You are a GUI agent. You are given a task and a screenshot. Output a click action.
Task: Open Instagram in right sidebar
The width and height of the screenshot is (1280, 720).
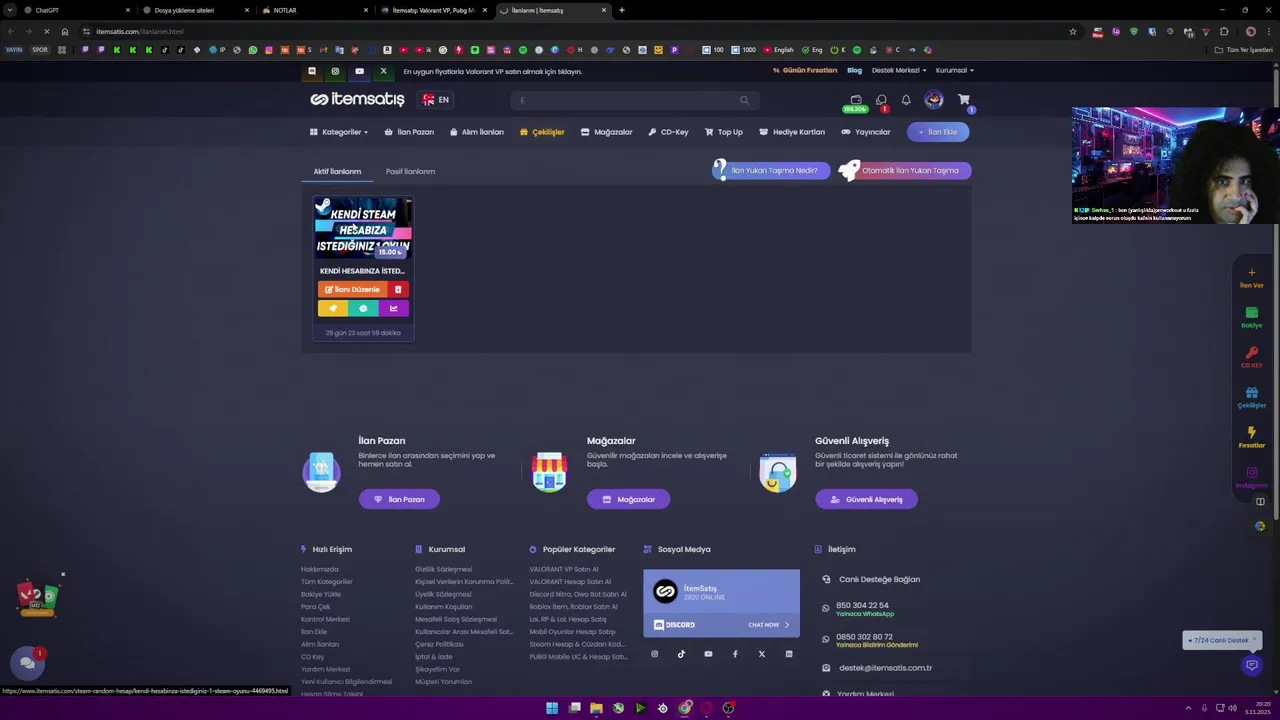1251,478
